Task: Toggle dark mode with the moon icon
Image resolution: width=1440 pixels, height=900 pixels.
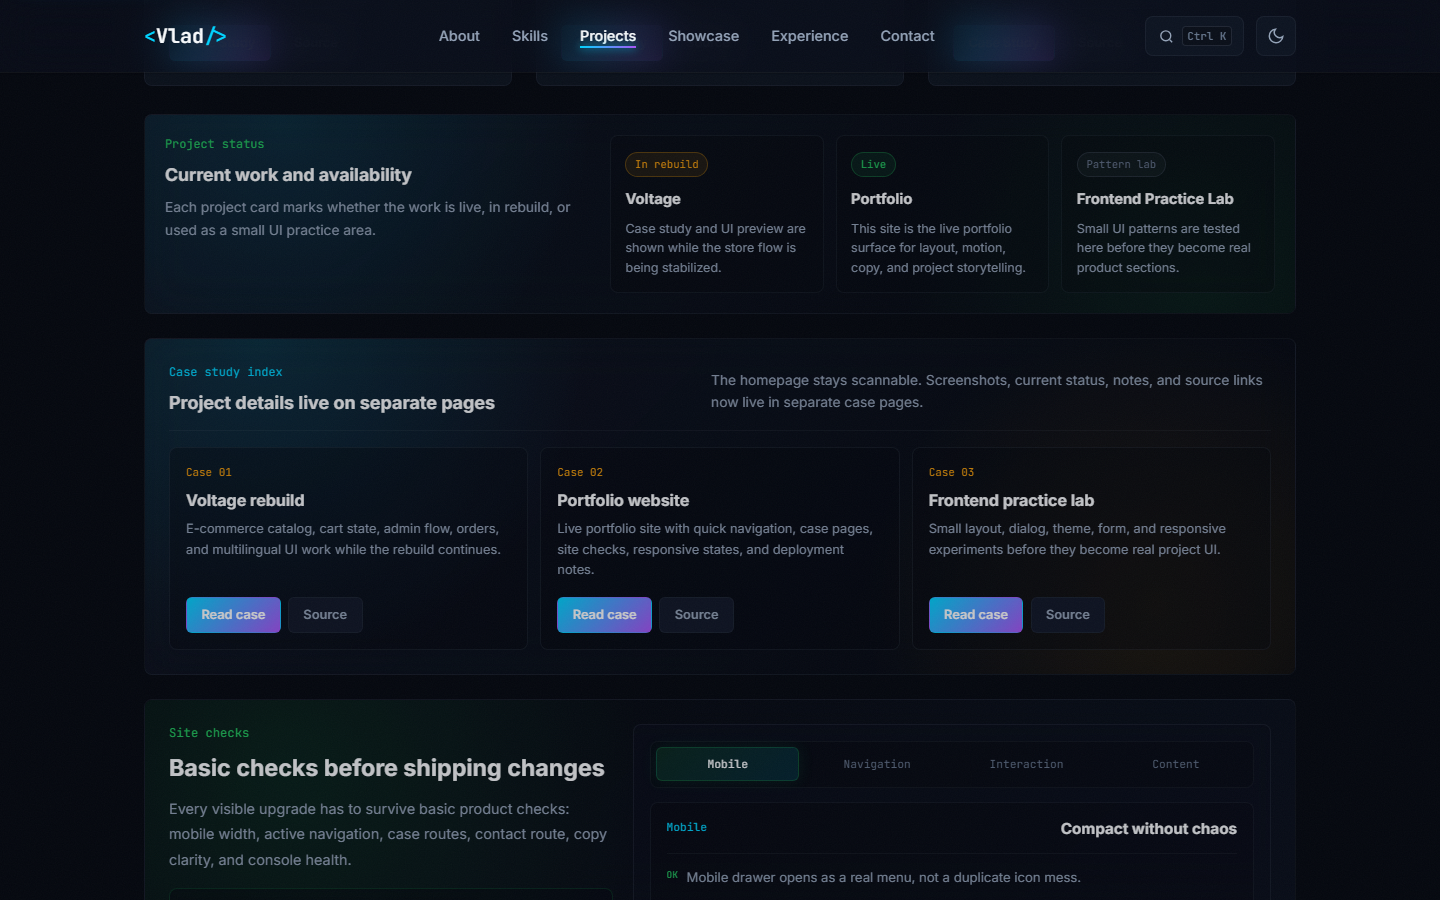Action: tap(1276, 36)
